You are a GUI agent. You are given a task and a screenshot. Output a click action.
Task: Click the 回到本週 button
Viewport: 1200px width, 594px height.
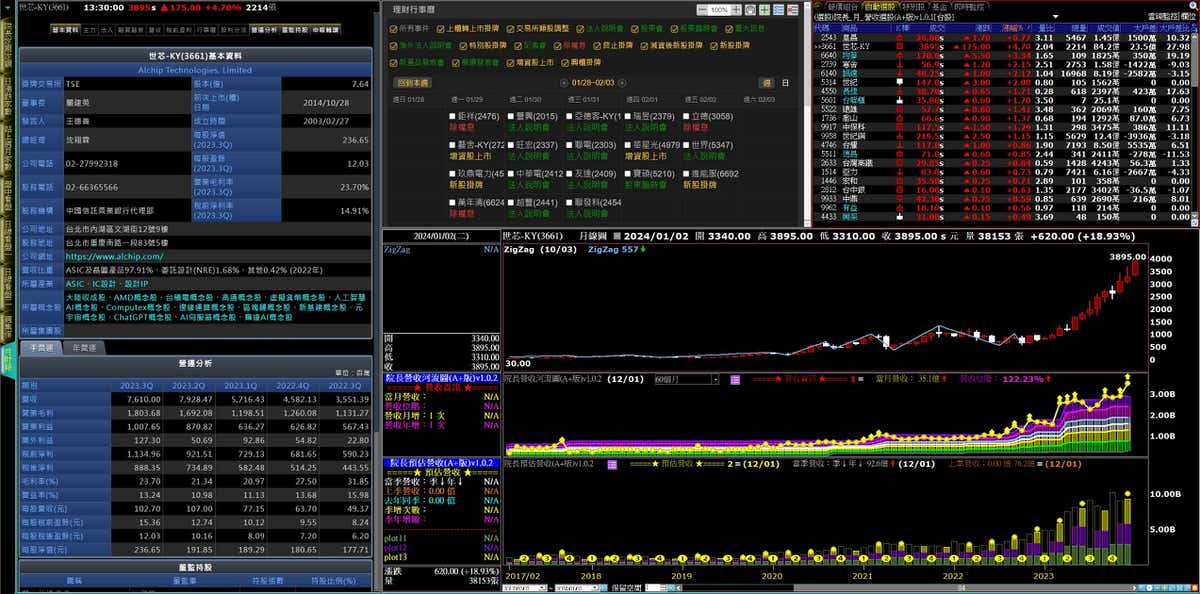point(412,83)
